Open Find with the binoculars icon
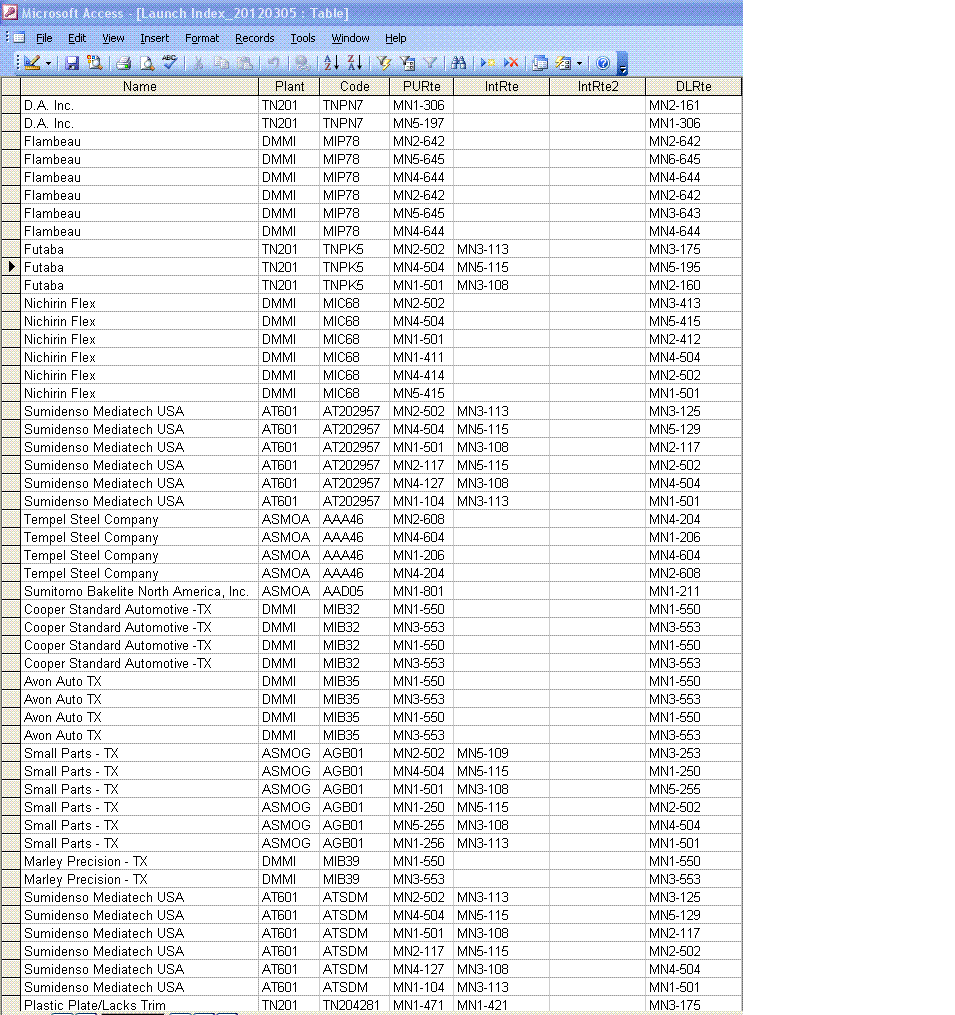The image size is (955, 1015). [458, 63]
